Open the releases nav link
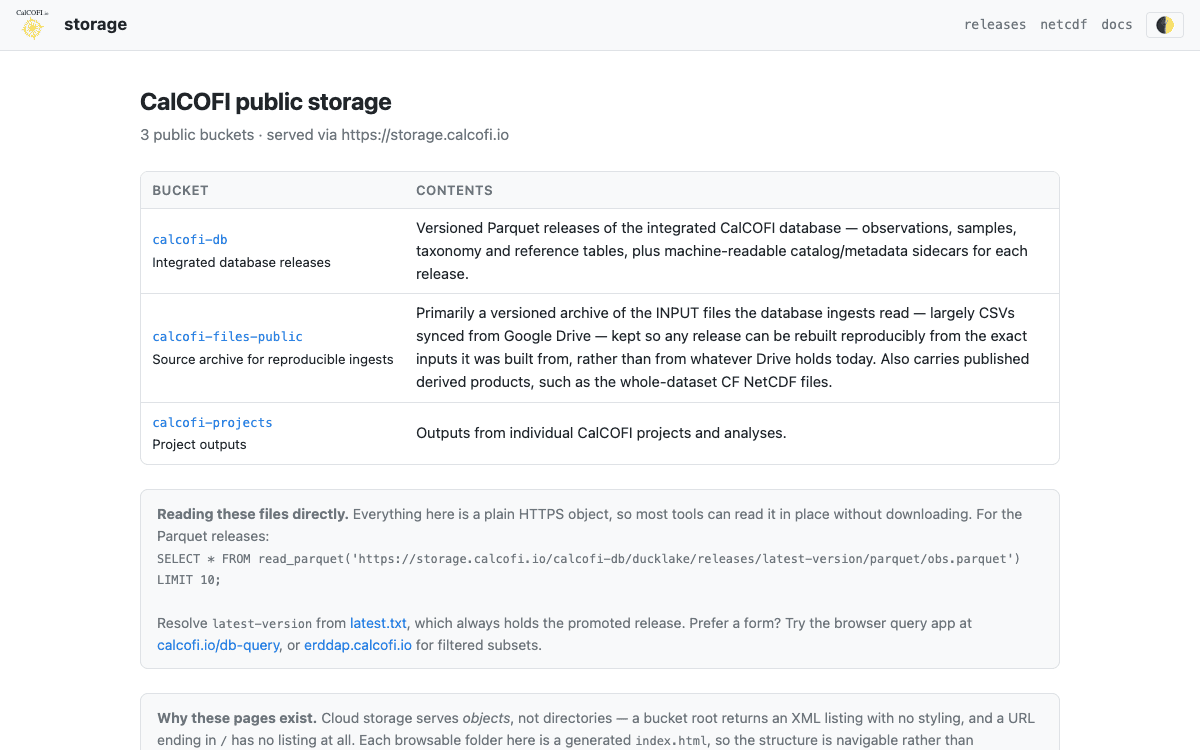 [995, 25]
